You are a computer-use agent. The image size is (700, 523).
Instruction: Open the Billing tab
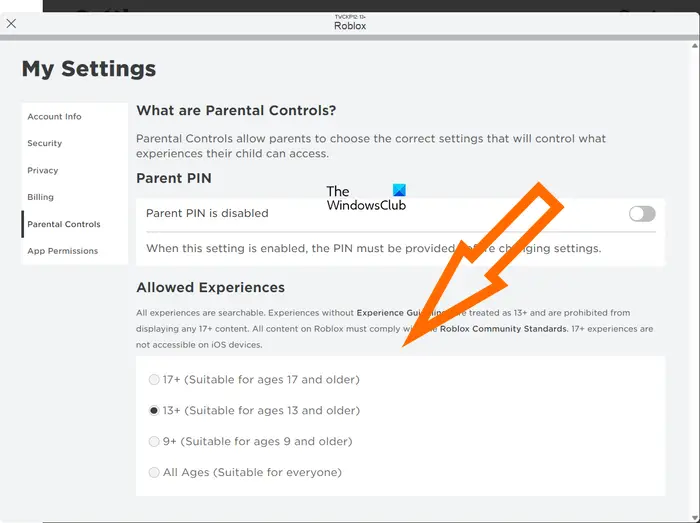[x=41, y=198]
